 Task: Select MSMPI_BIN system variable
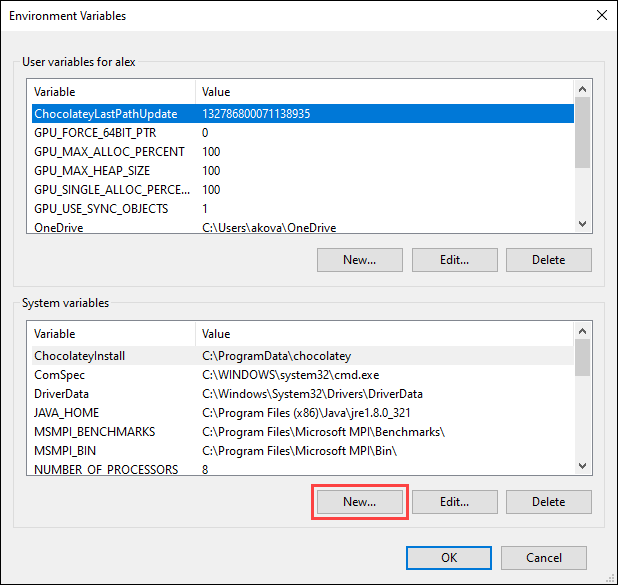(66, 451)
